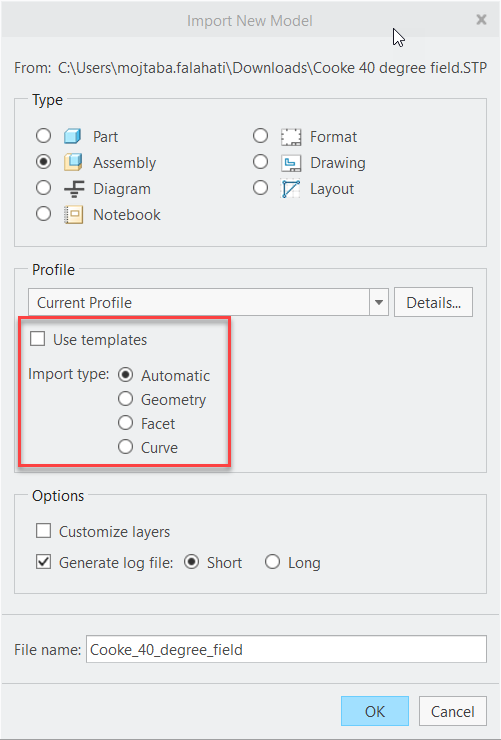The image size is (501, 740).
Task: Uncheck Generate log file option
Action: click(x=43, y=562)
